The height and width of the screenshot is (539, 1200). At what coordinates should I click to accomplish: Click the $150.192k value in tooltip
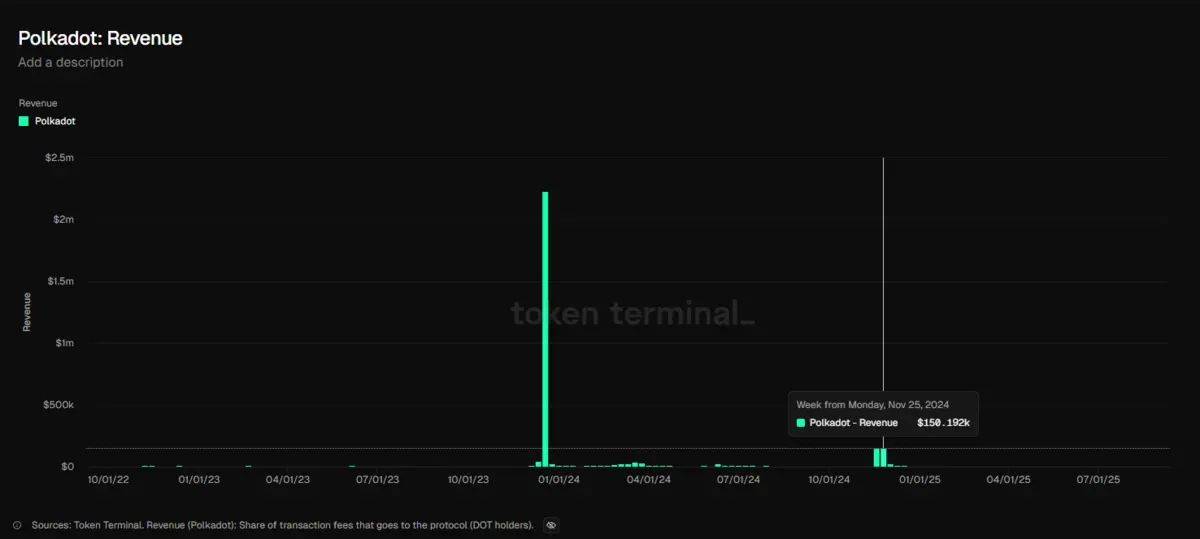click(943, 423)
